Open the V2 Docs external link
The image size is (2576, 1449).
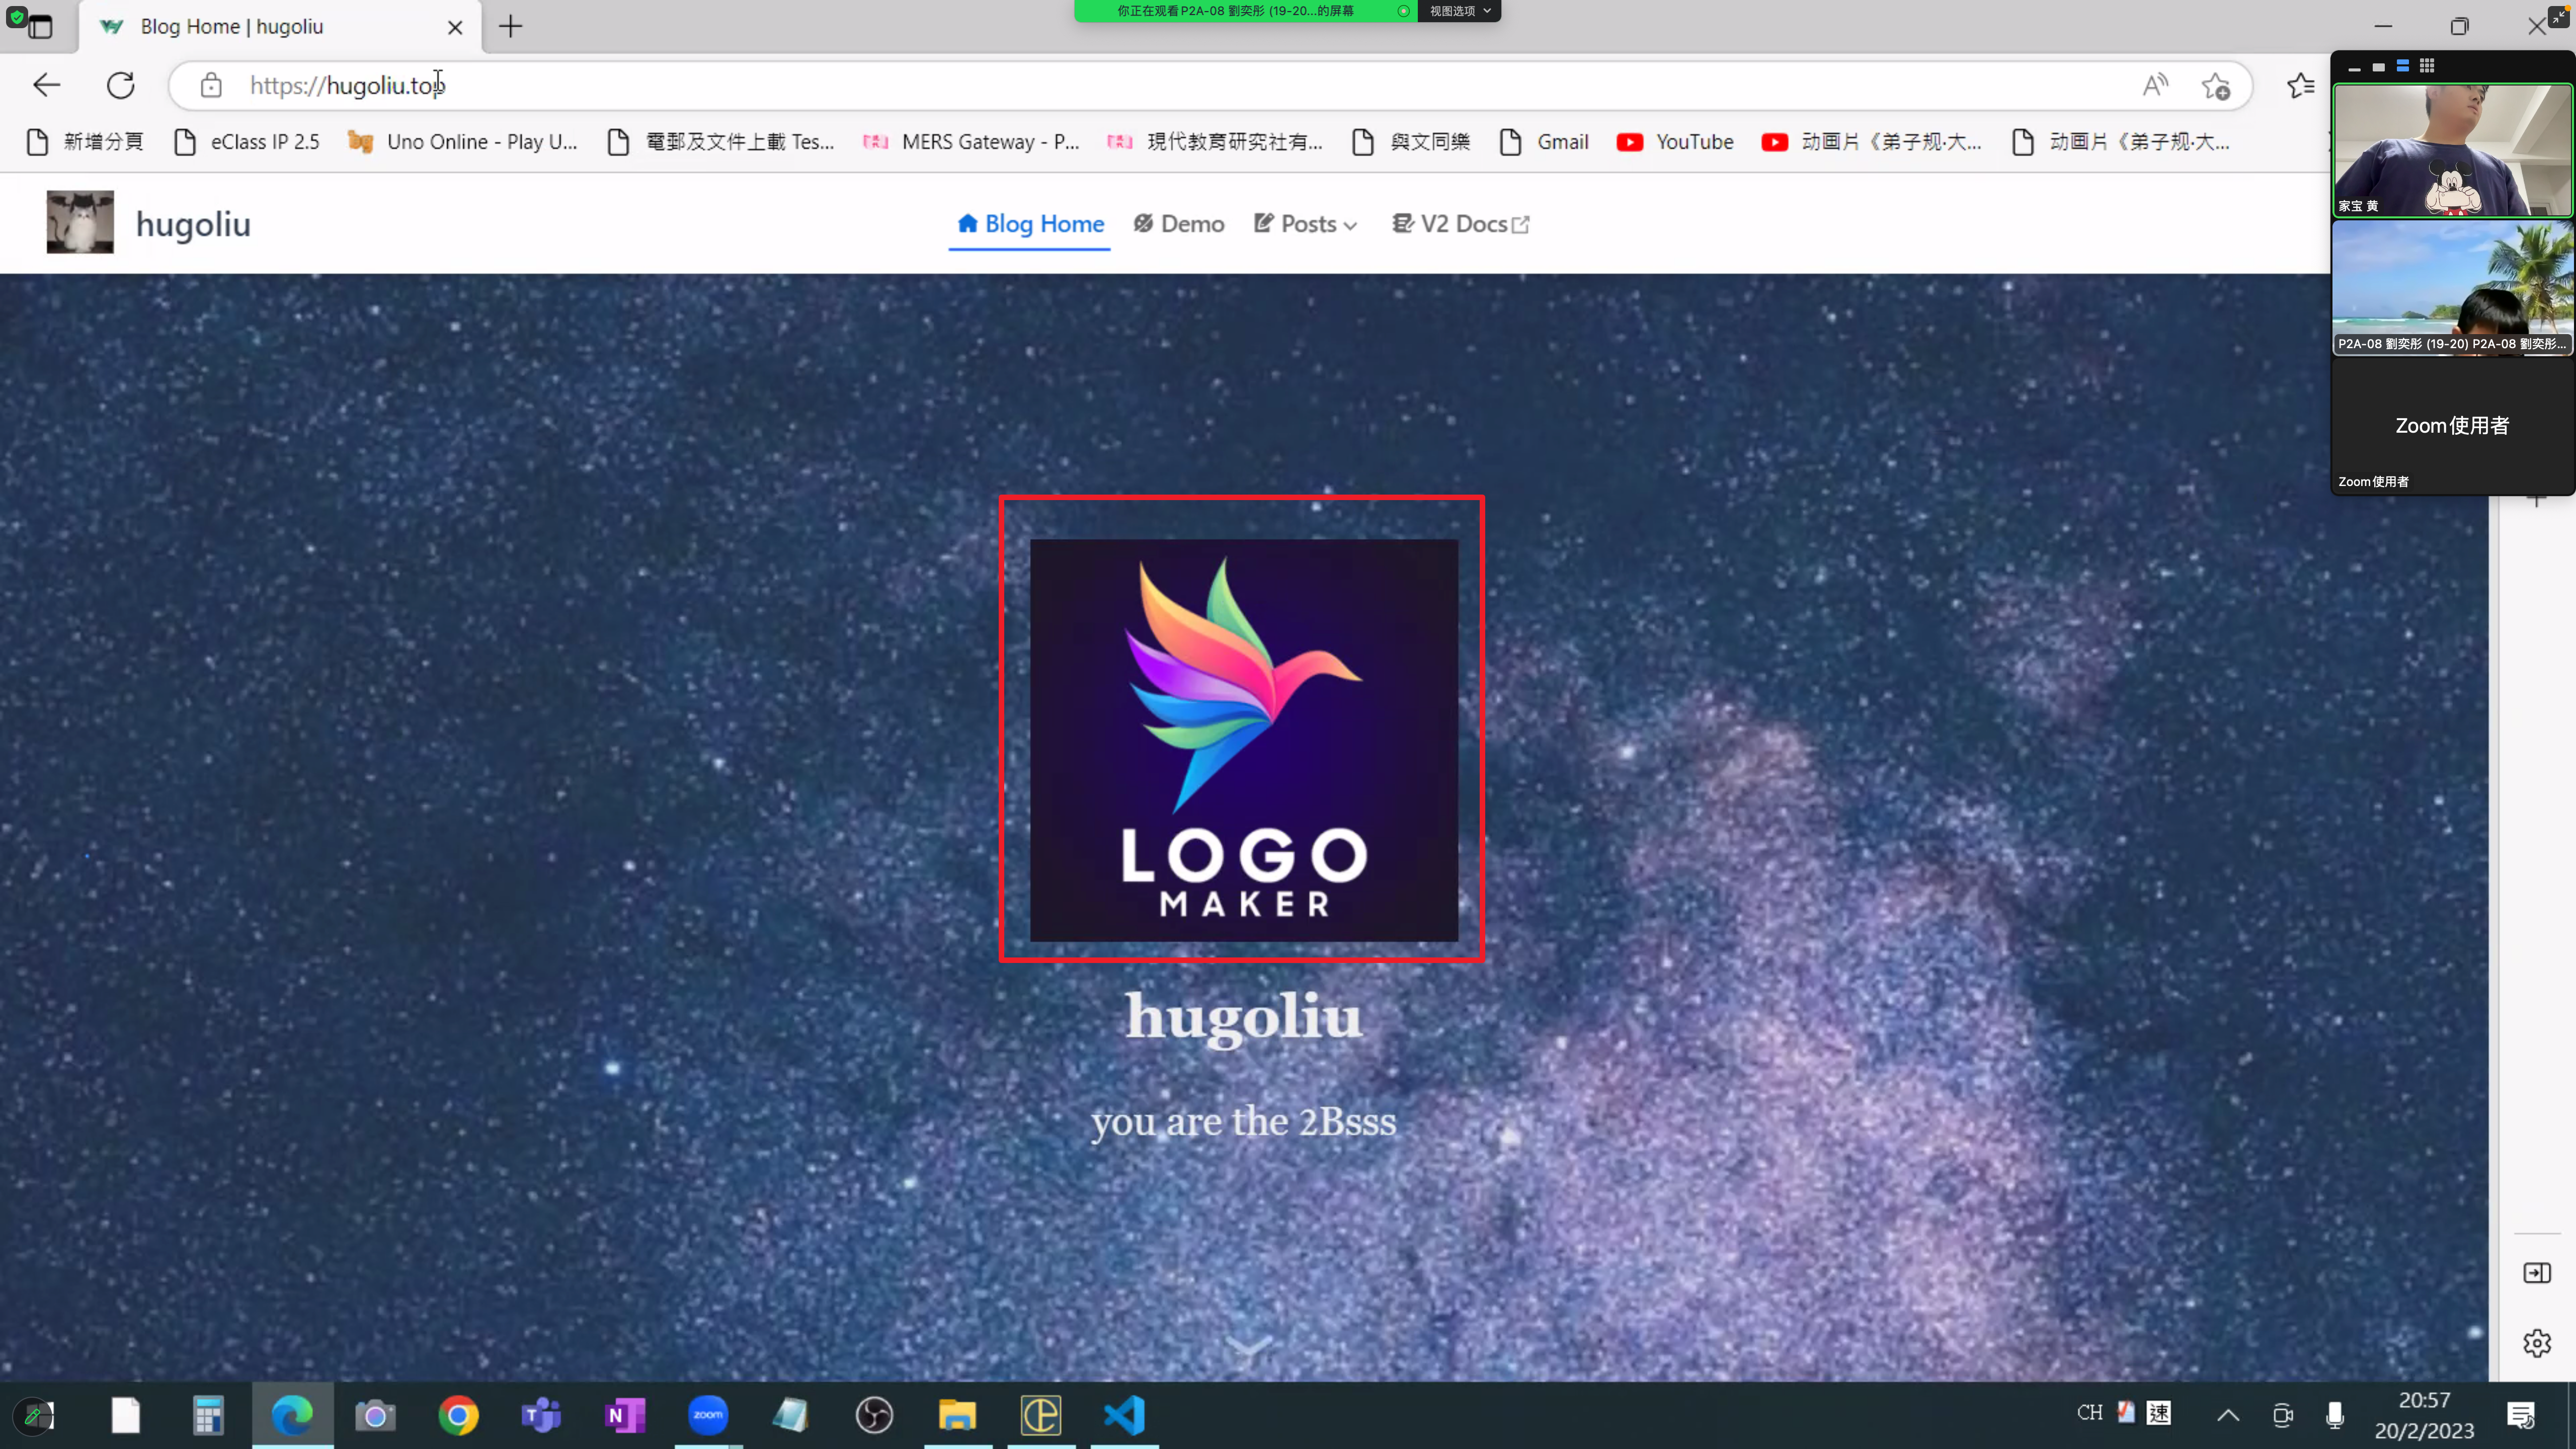coord(1461,224)
